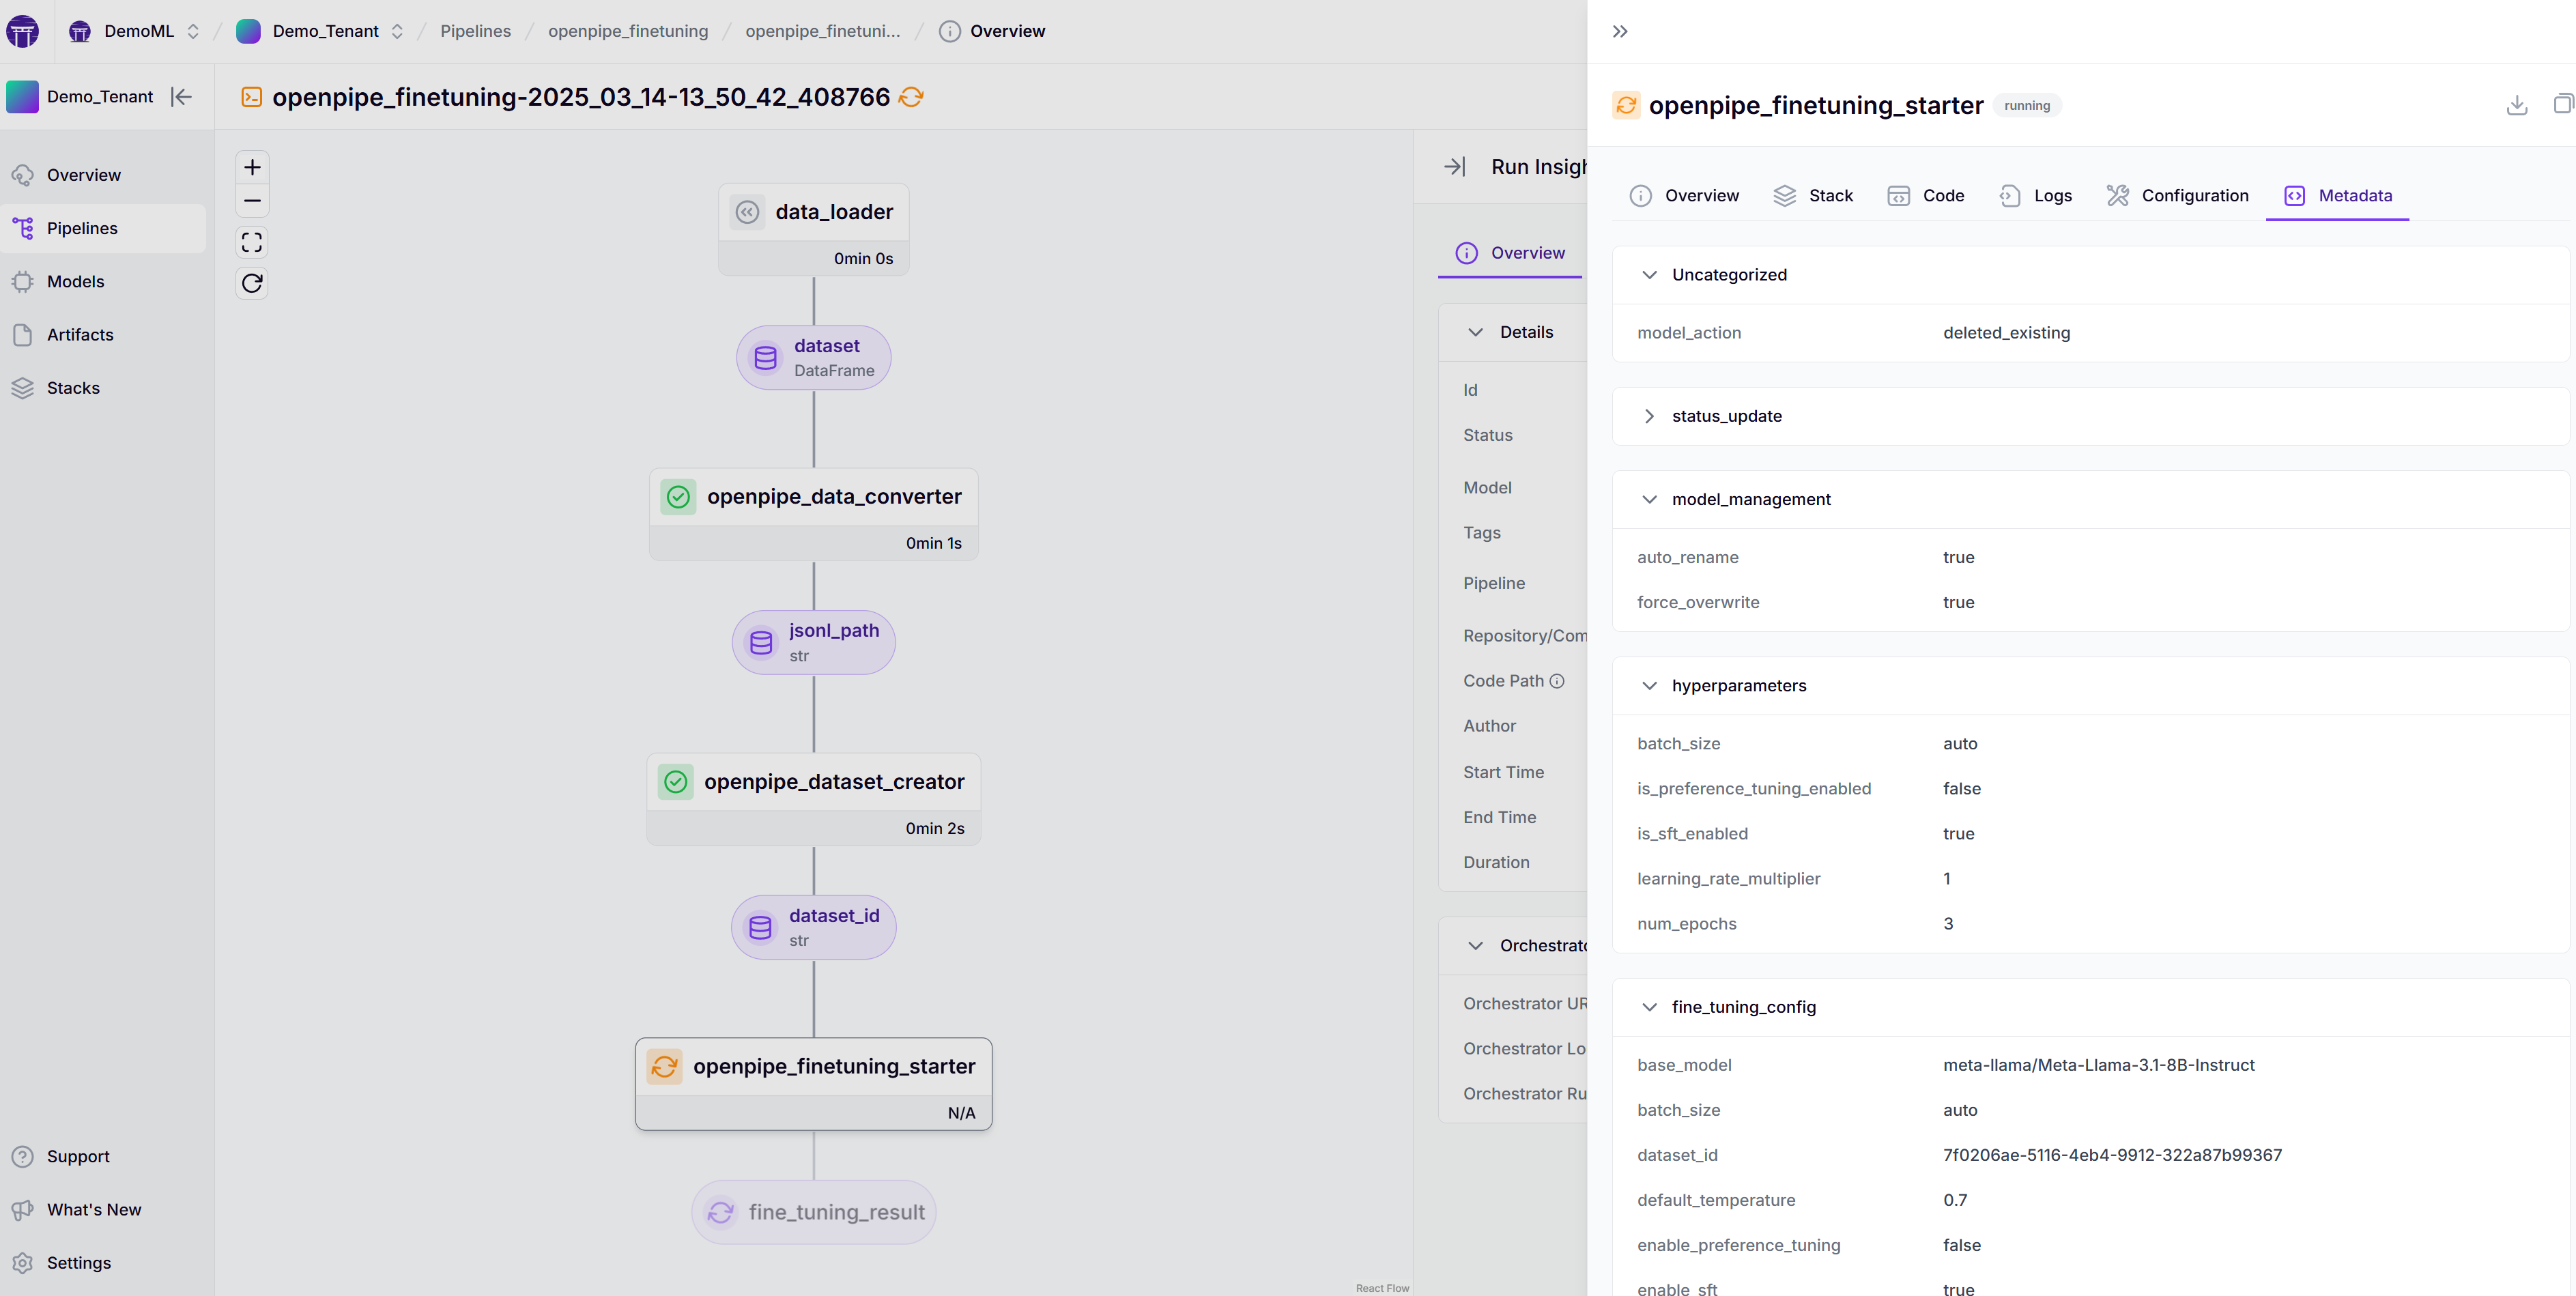Open the Stacks section in the sidebar
The height and width of the screenshot is (1296, 2576).
[74, 388]
